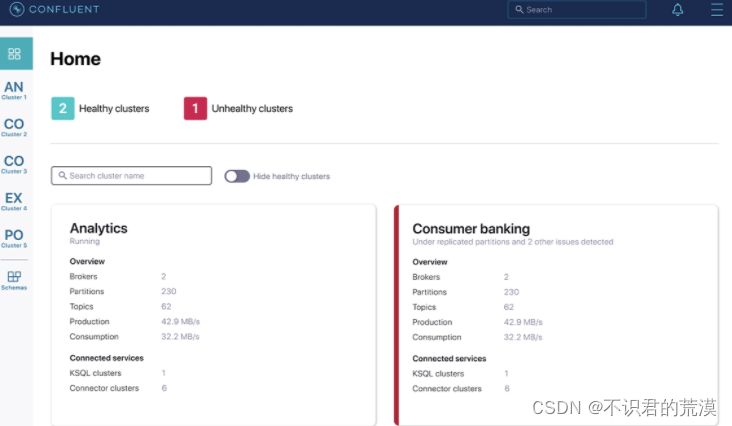732x426 pixels.
Task: Click Production value 42.9 MB/s in Analytics
Action: [181, 321]
